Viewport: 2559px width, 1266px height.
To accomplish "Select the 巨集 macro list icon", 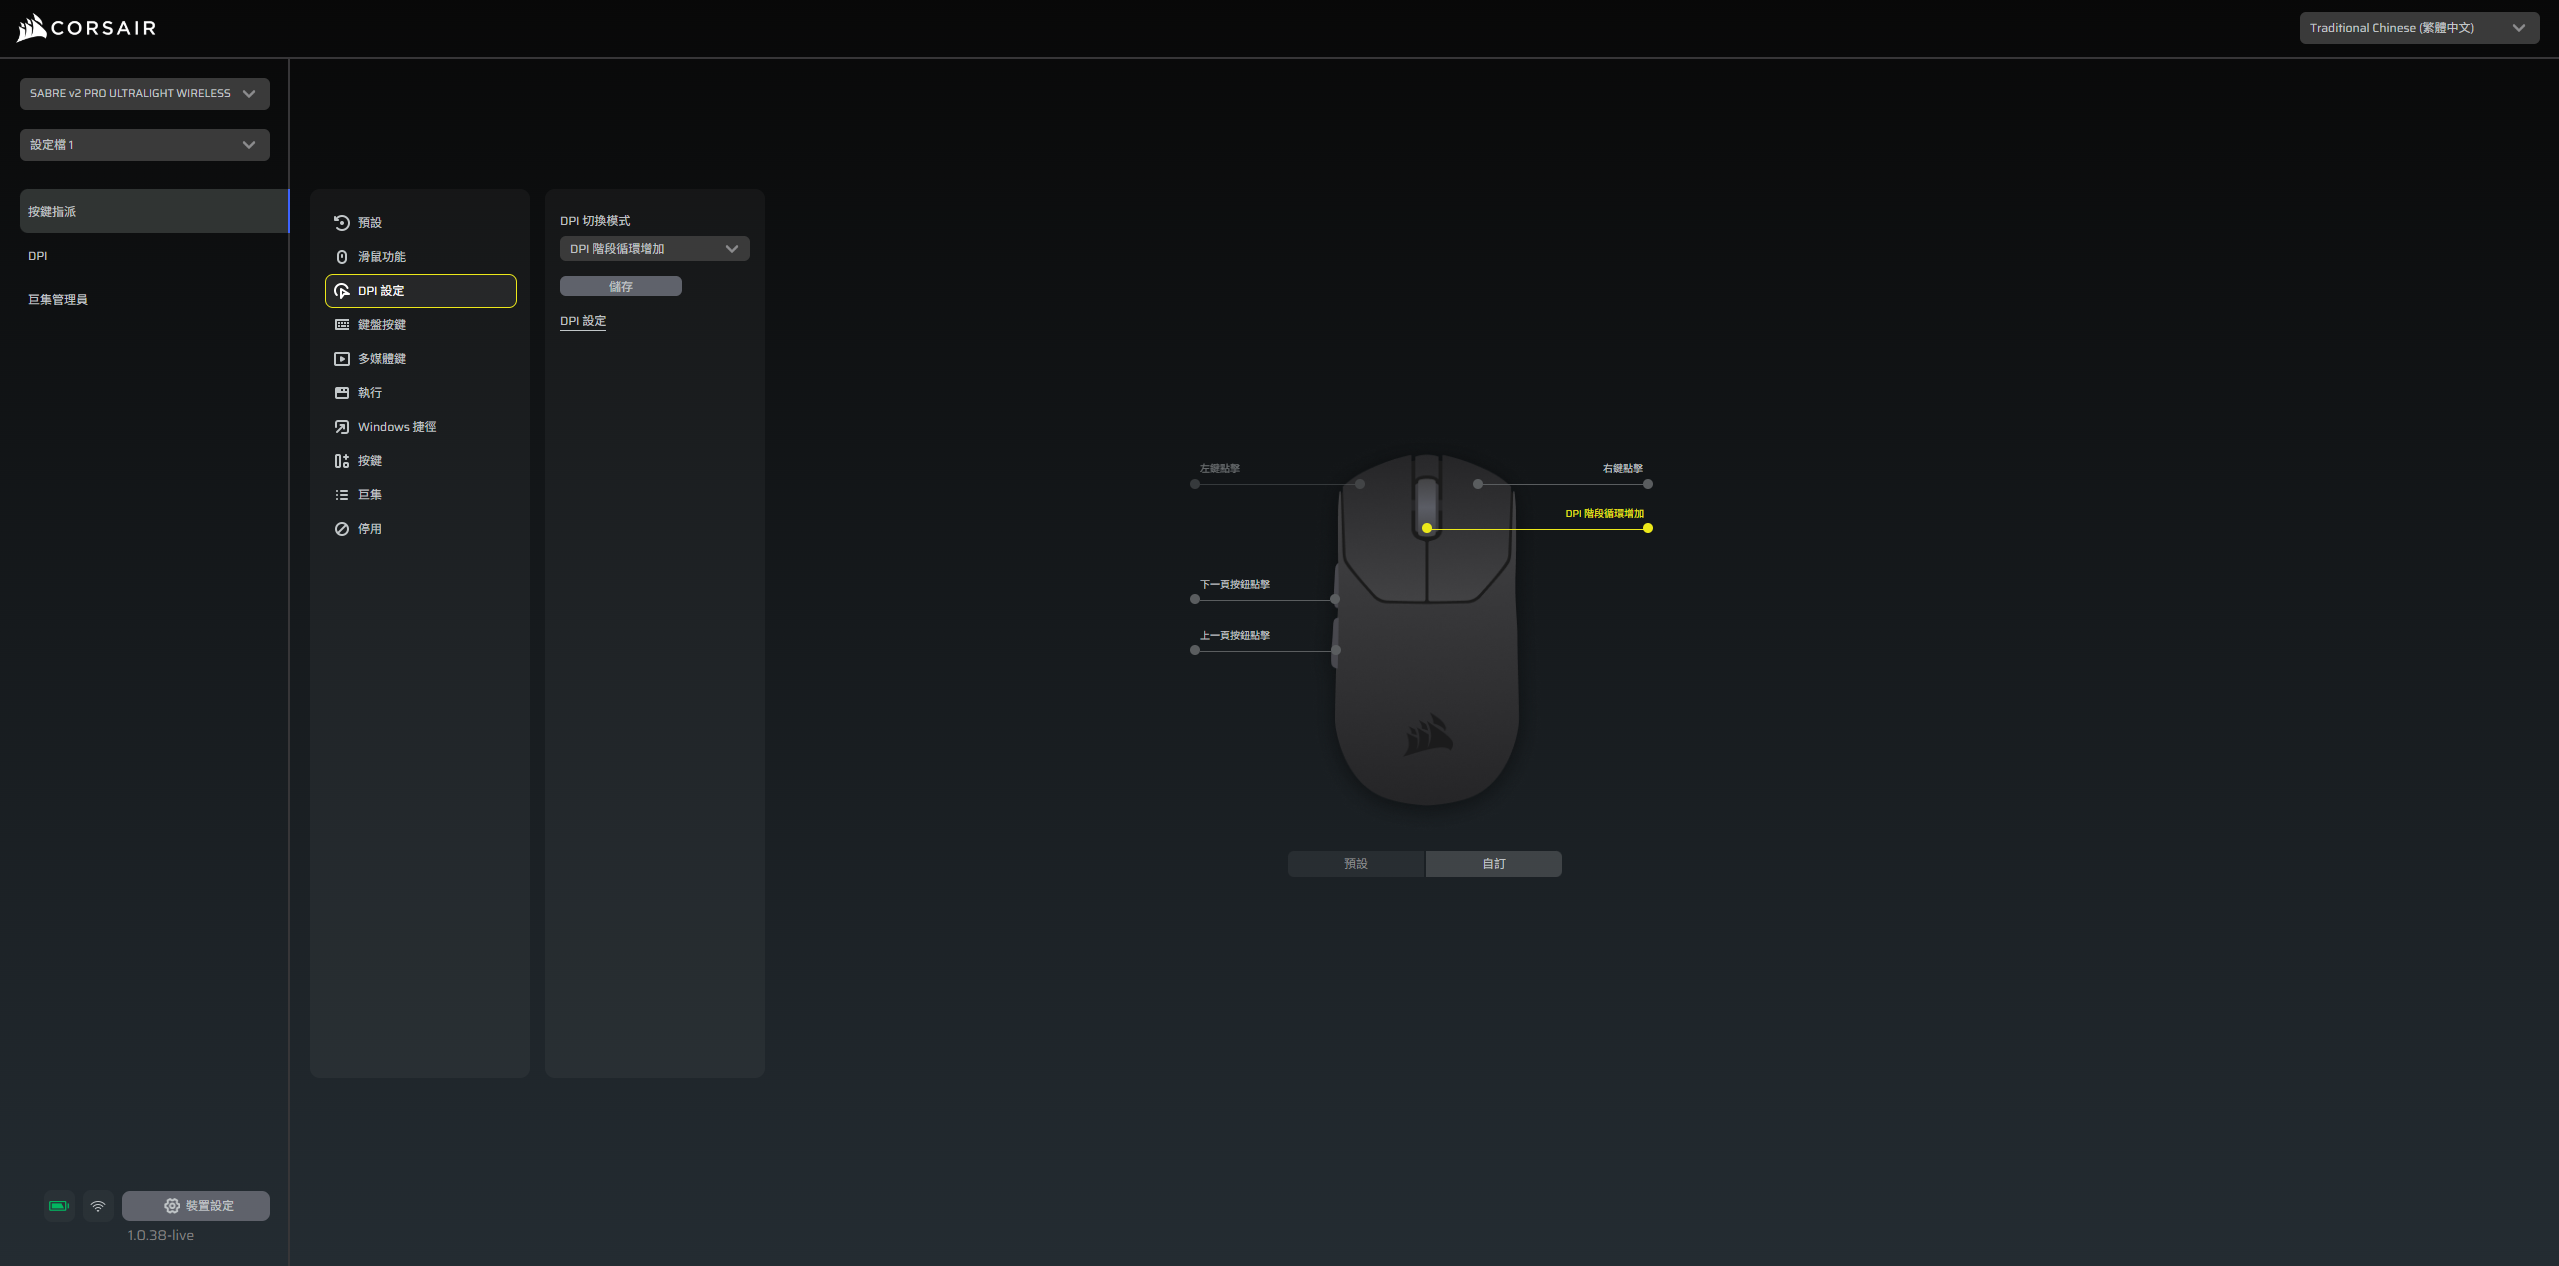I will click(x=342, y=495).
